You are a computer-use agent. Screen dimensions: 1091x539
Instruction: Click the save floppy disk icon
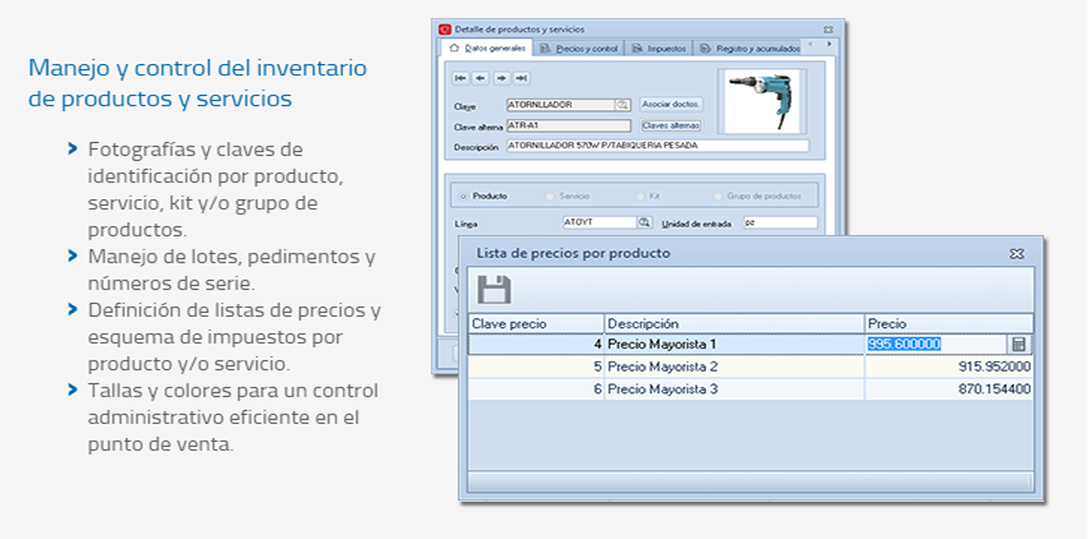[x=494, y=290]
